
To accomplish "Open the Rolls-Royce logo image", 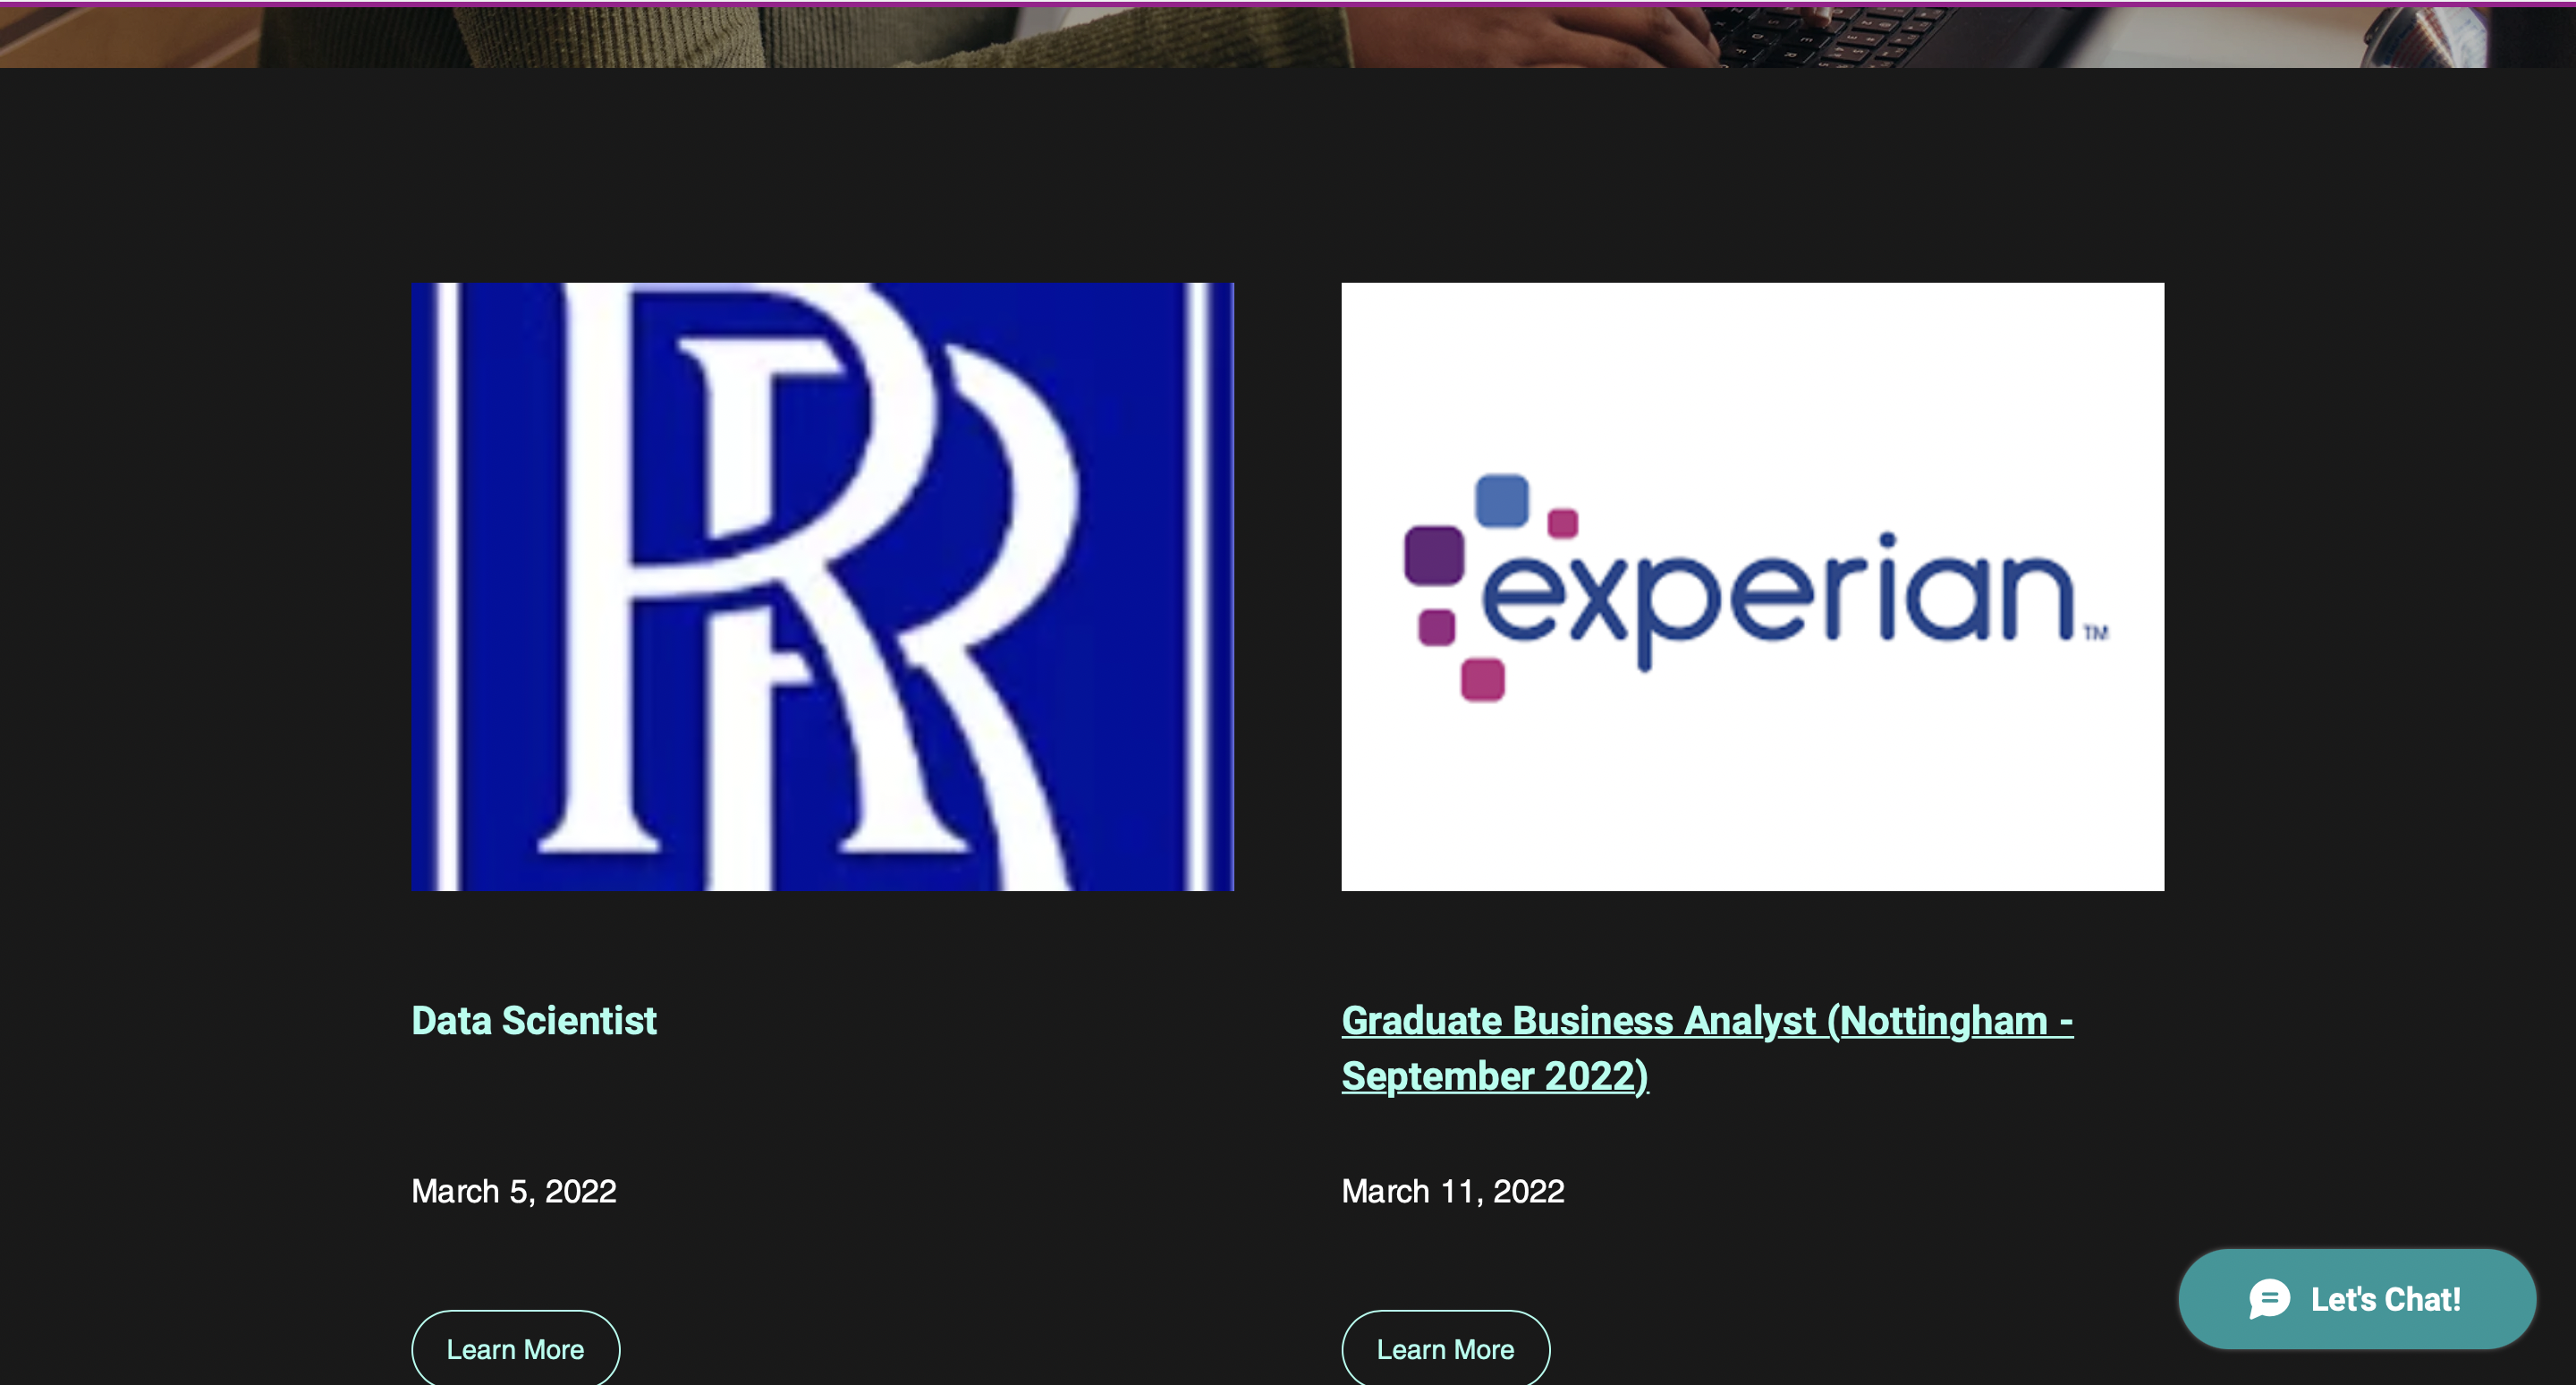I will [822, 587].
